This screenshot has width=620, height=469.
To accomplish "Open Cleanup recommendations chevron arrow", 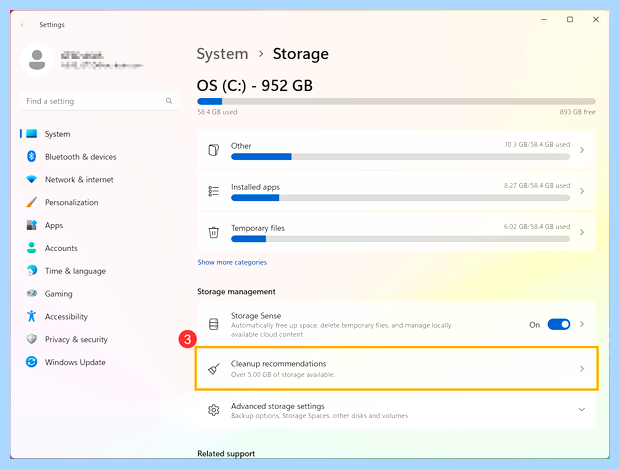I will tap(582, 369).
